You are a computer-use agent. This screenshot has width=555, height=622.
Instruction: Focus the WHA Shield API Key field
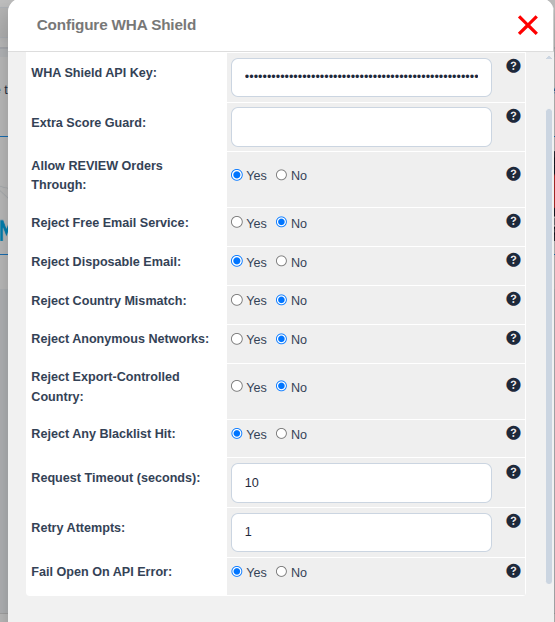(x=361, y=77)
